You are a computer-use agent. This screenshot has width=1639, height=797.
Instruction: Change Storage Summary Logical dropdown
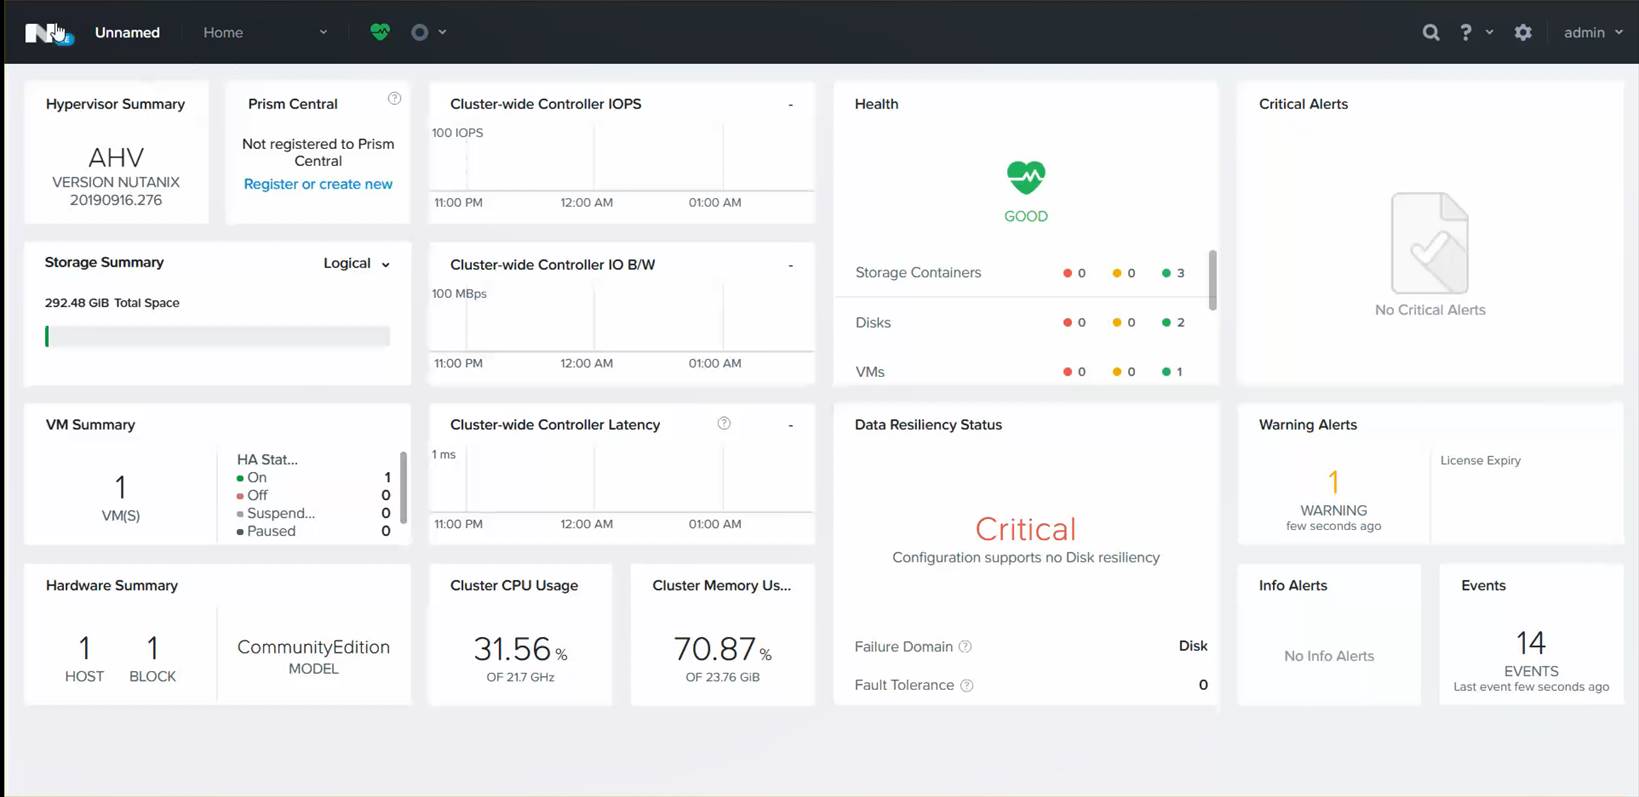[356, 264]
